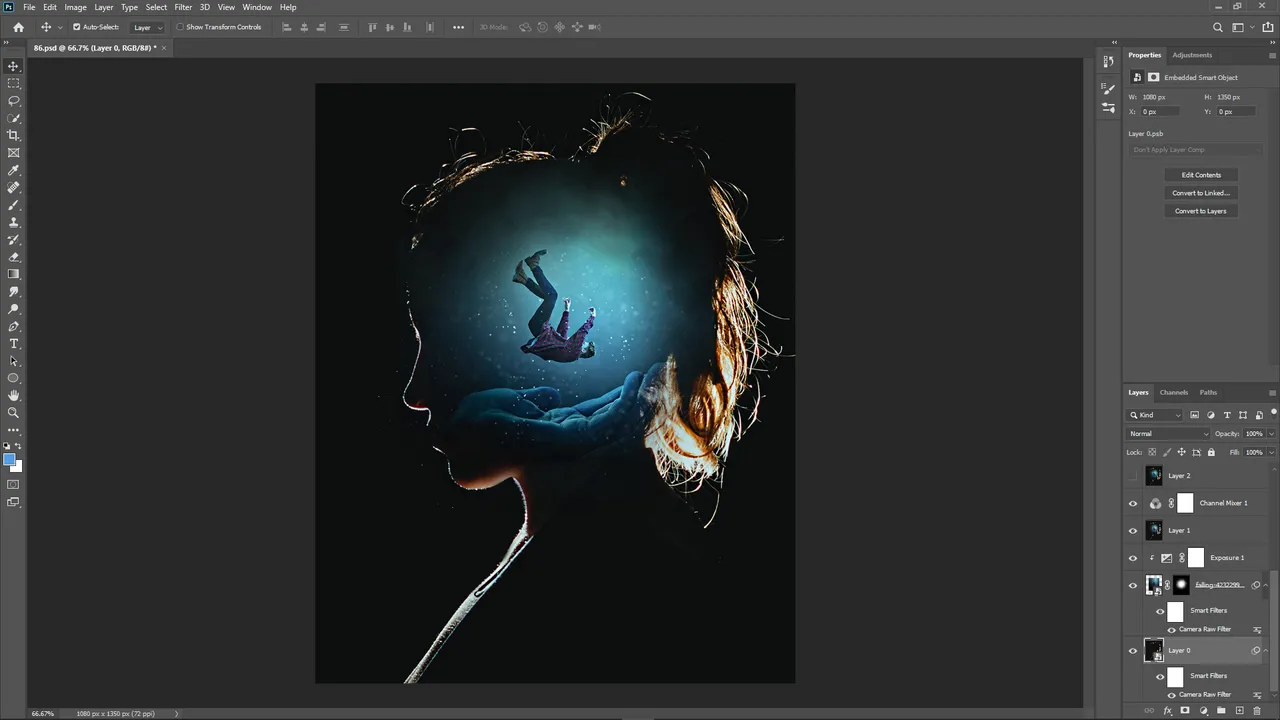This screenshot has height=720, width=1280.
Task: Add layer style with fx icon
Action: coord(1167,711)
